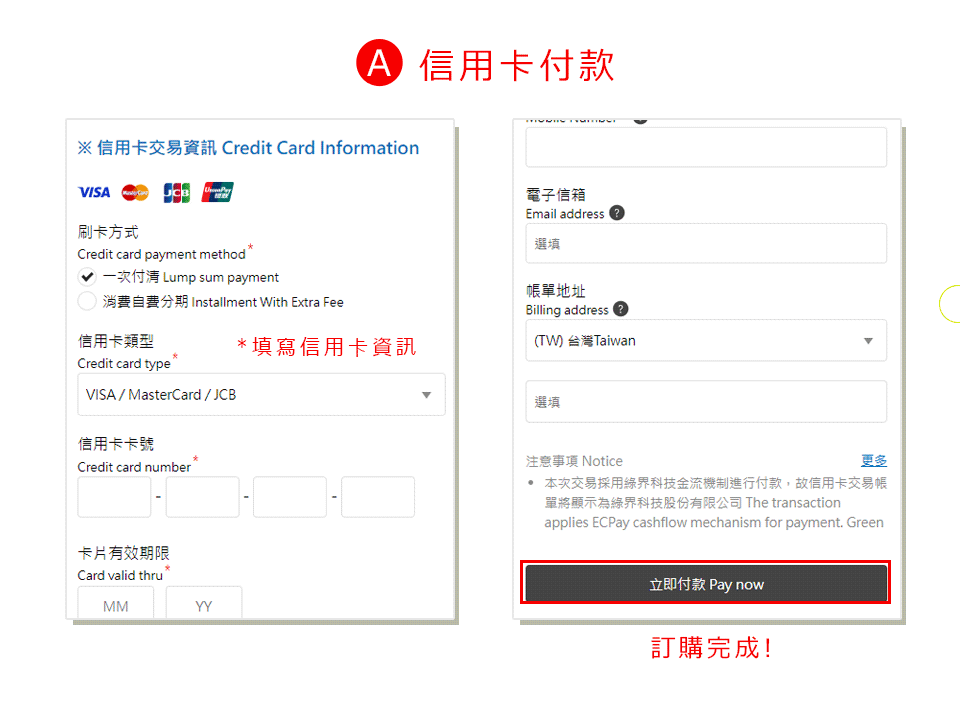Click the MasterCard logo icon
Image resolution: width=960 pixels, height=705 pixels.
click(x=135, y=193)
